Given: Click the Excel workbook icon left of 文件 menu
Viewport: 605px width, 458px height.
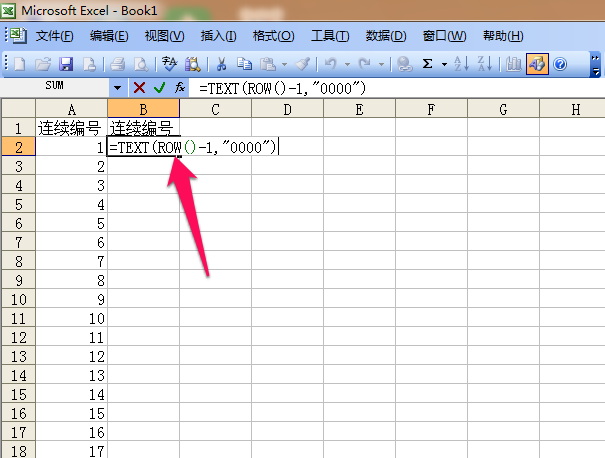Looking at the screenshot, I should [18, 35].
